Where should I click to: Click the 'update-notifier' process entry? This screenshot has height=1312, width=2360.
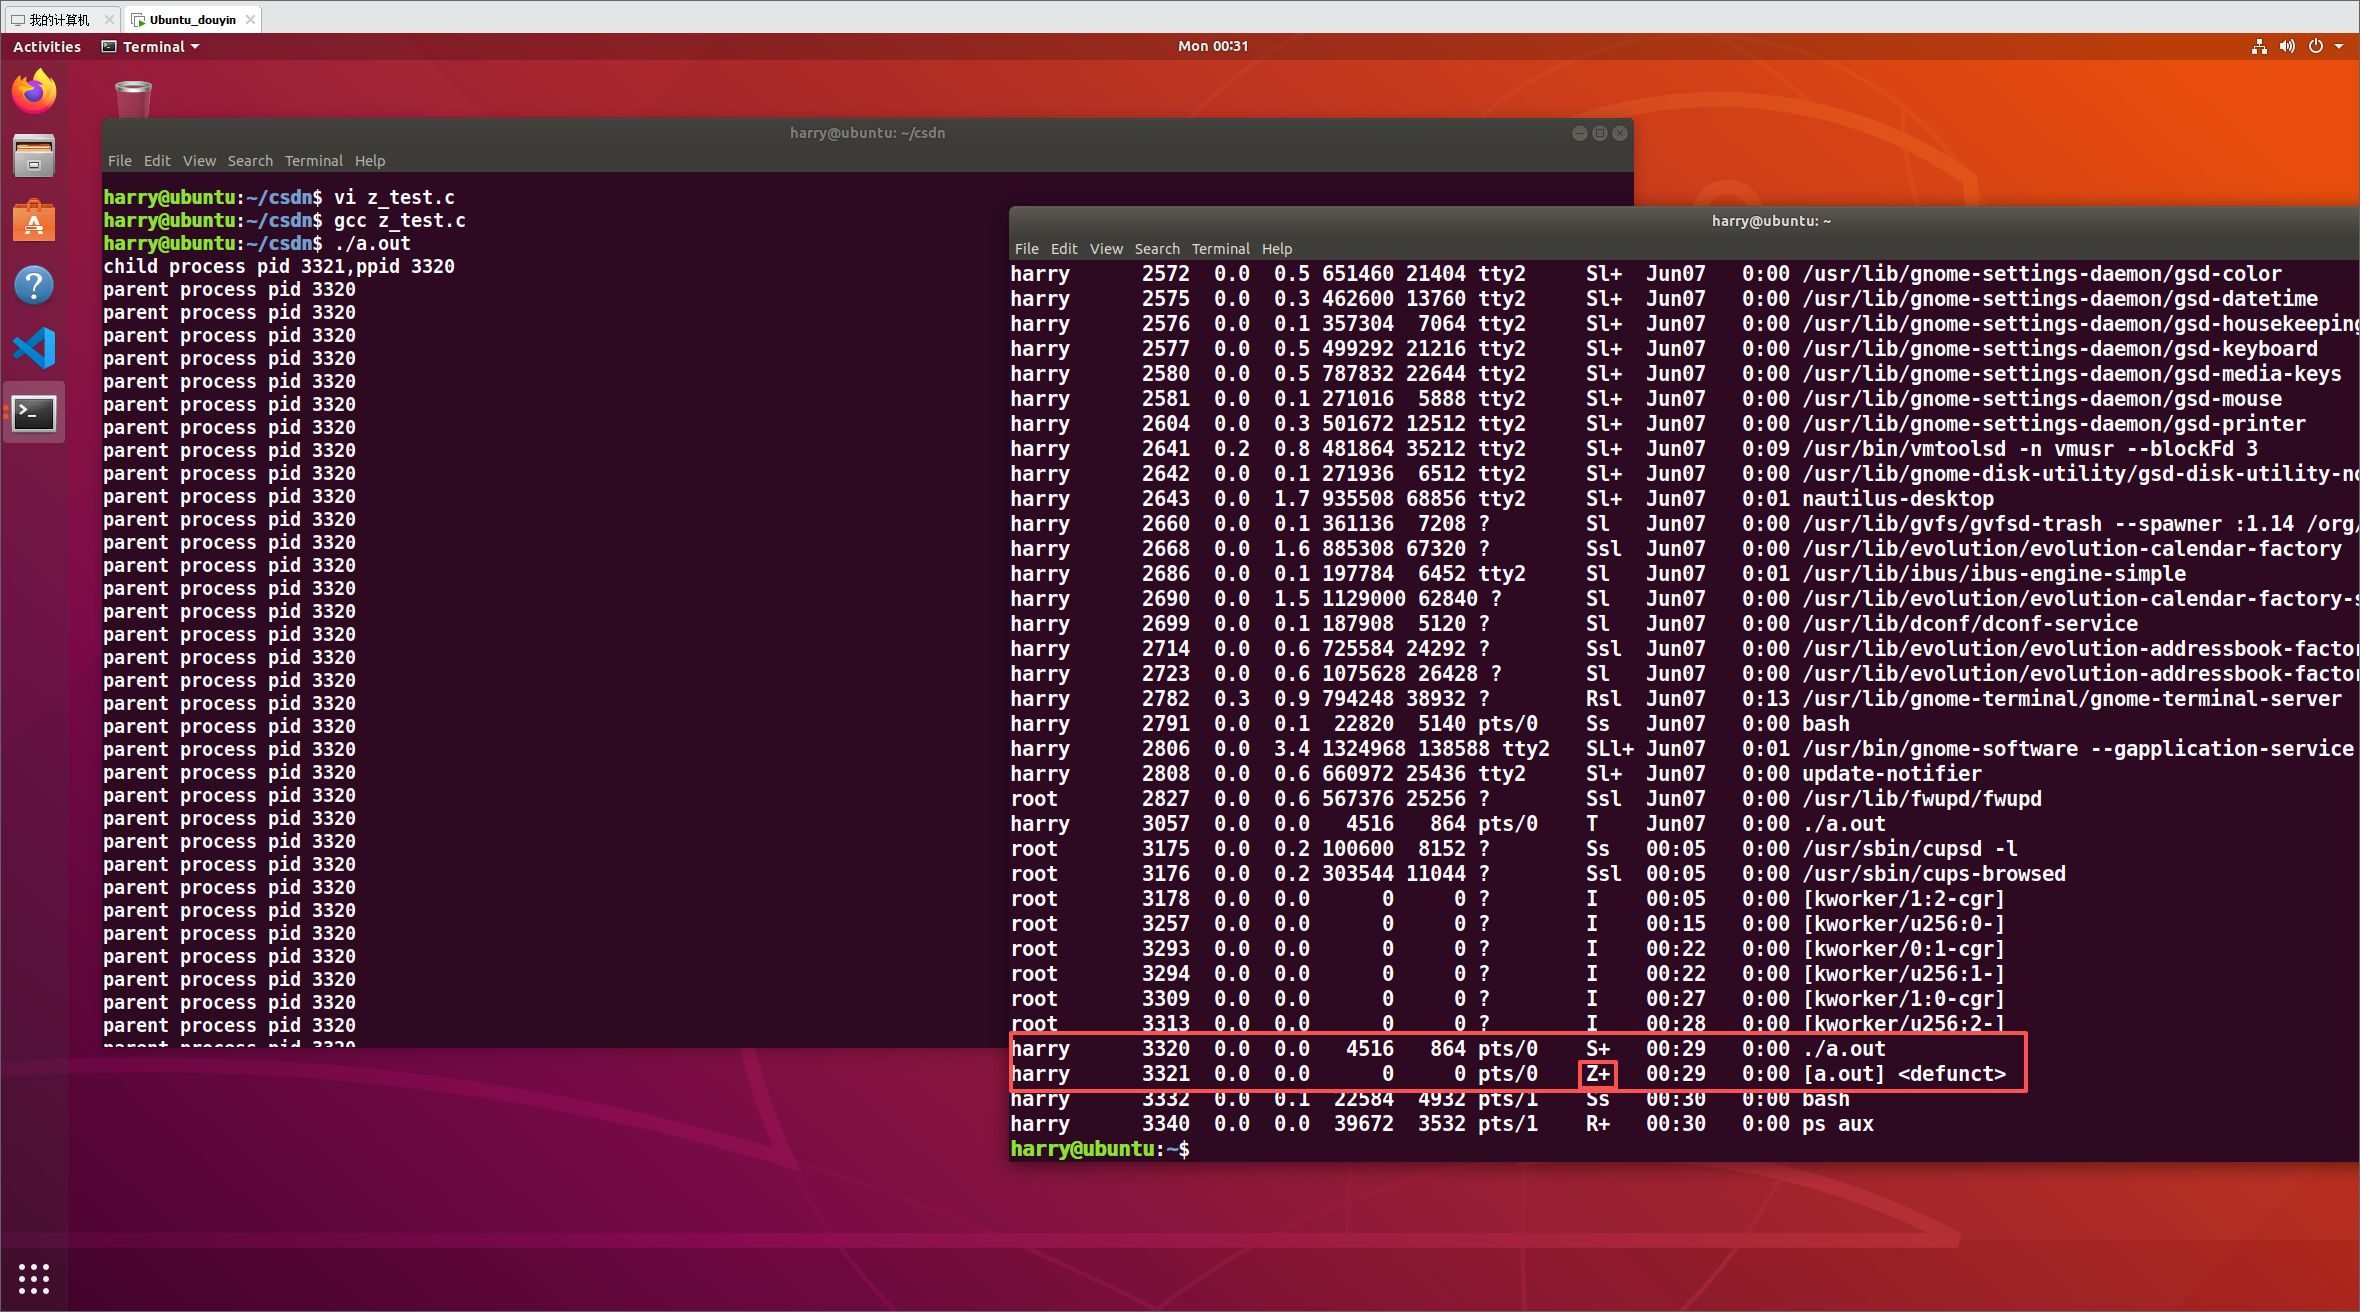[1892, 774]
